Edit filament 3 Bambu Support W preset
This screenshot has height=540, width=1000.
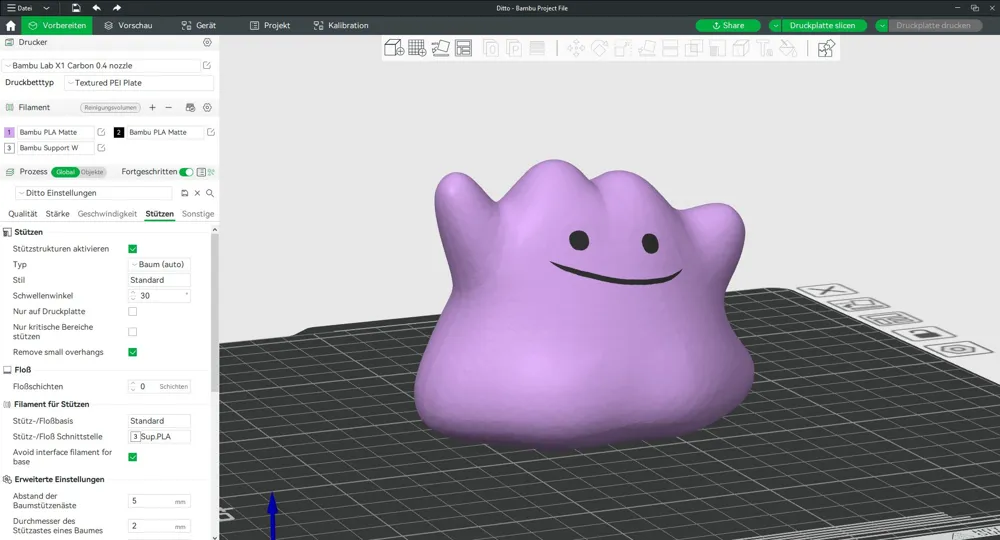point(101,148)
